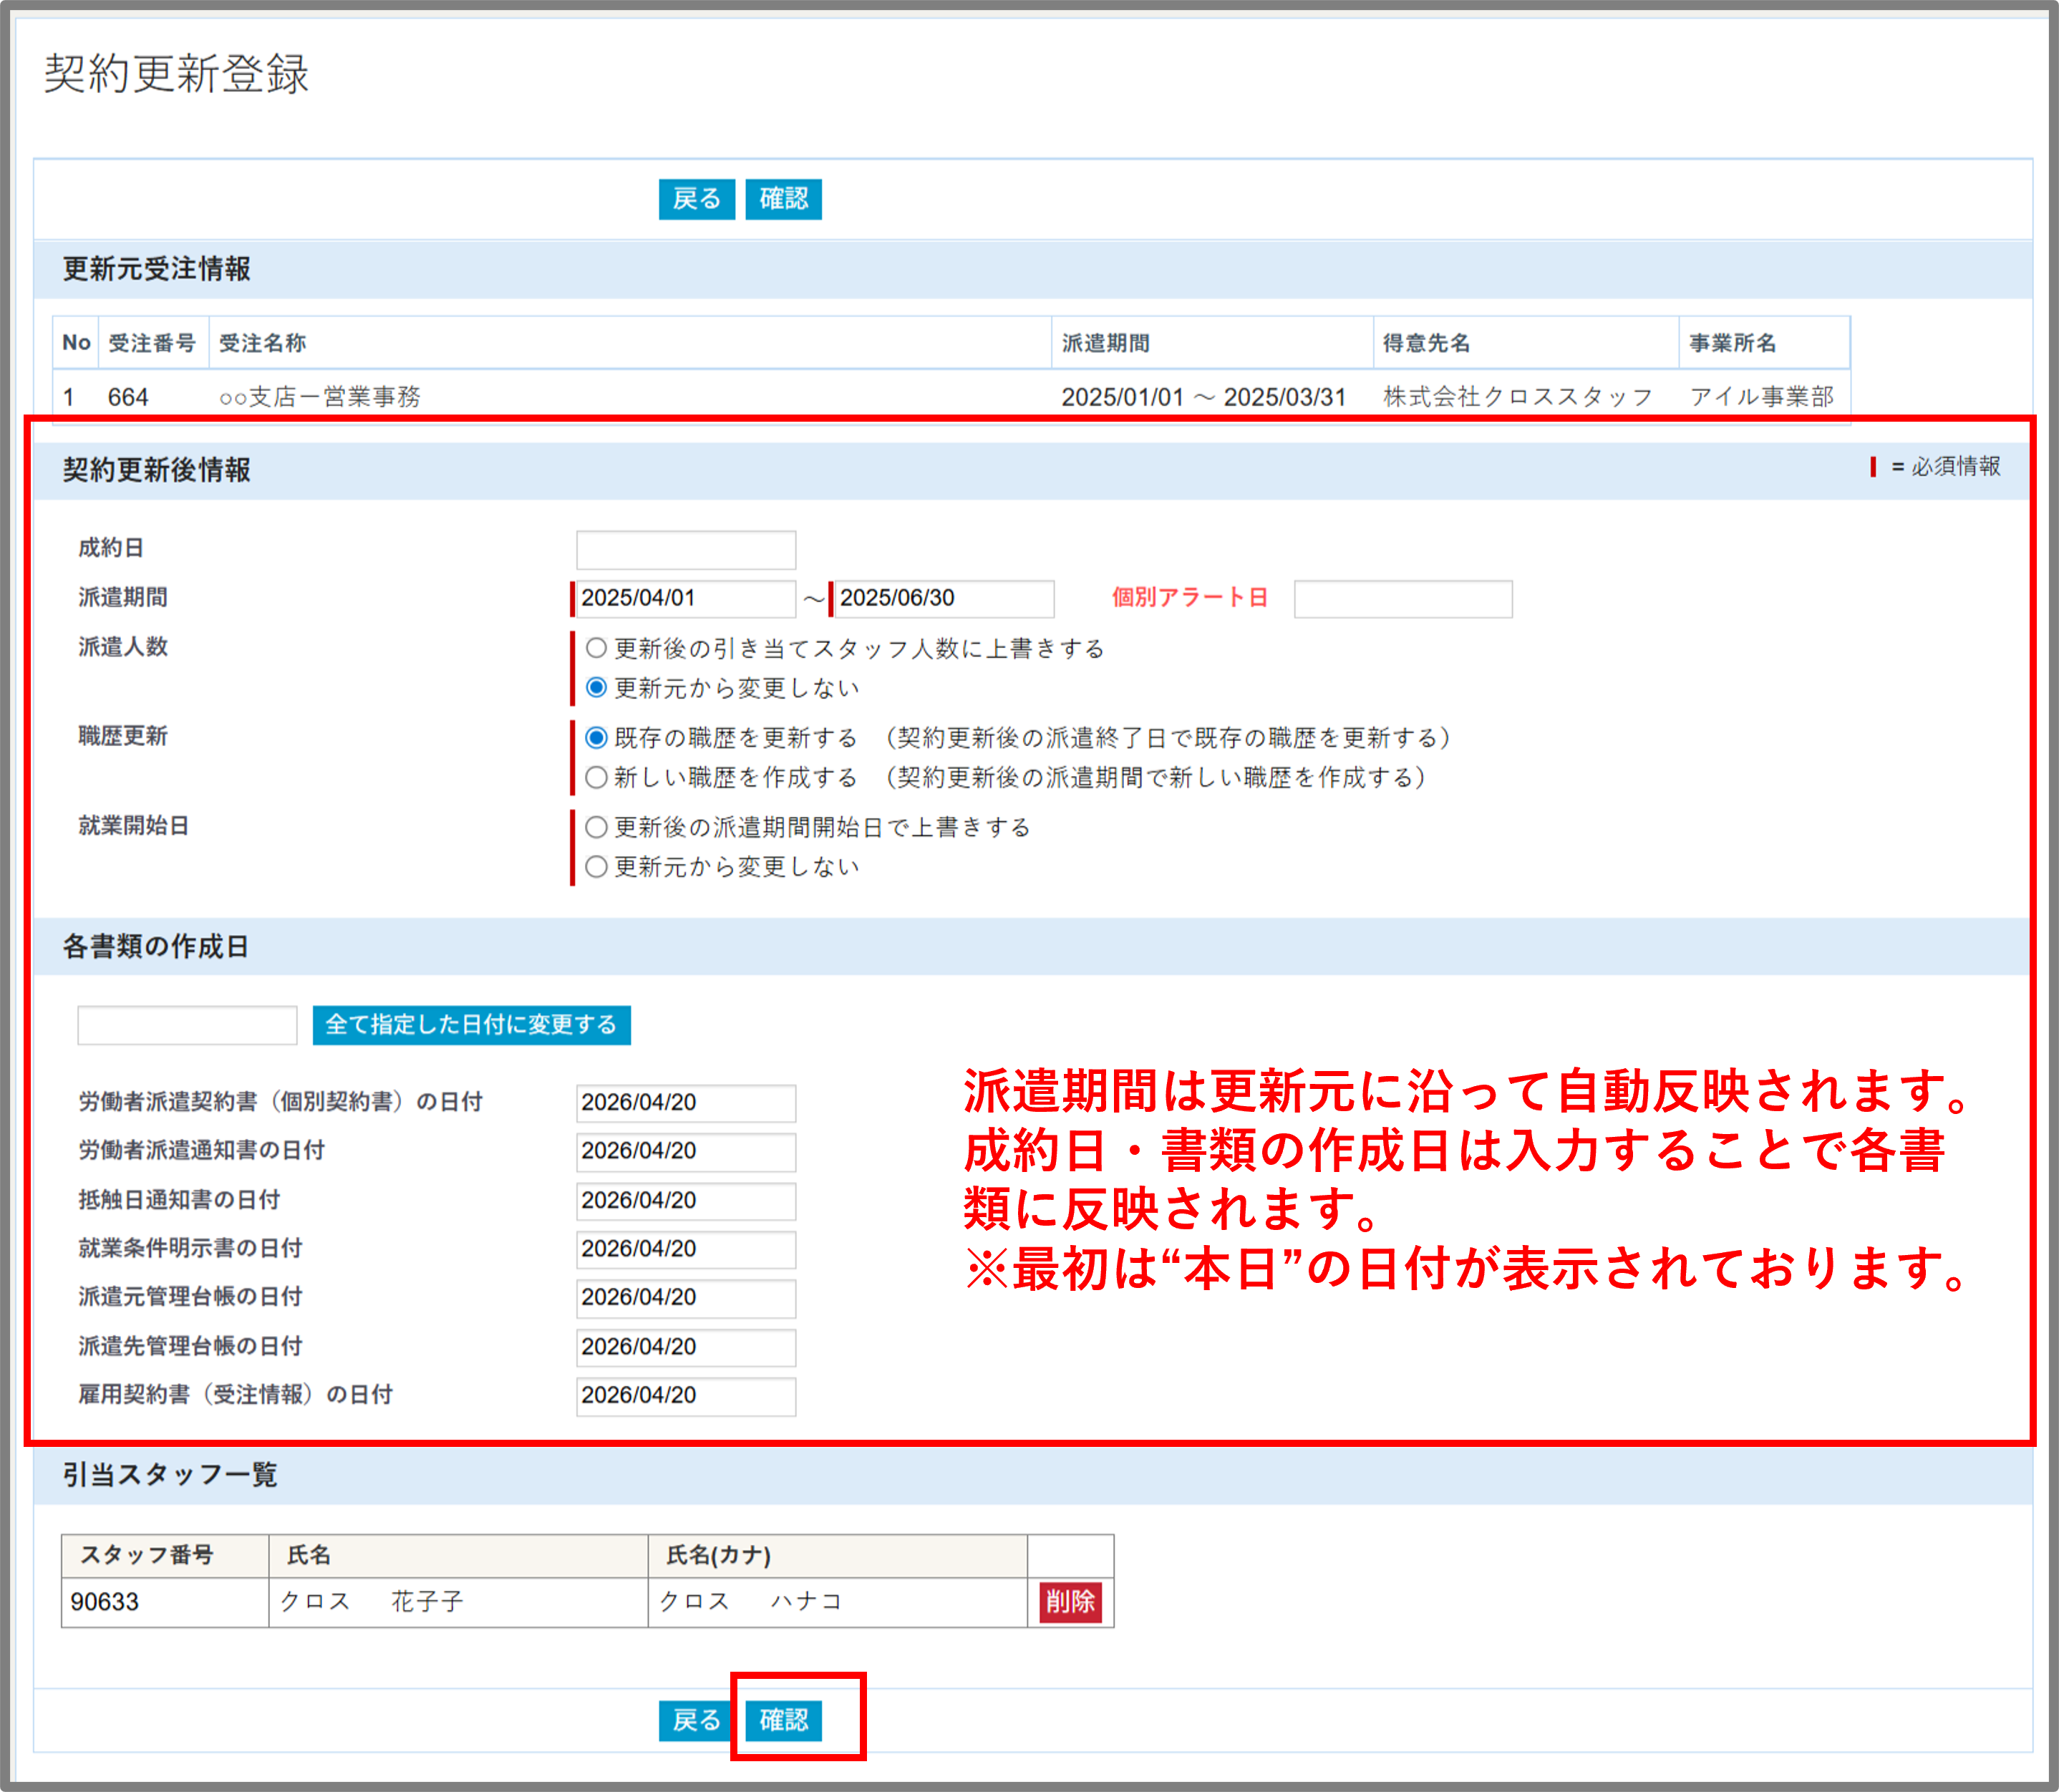Select 派遣人数 更新元から変更しない radio
This screenshot has height=1792, width=2059.
click(596, 687)
